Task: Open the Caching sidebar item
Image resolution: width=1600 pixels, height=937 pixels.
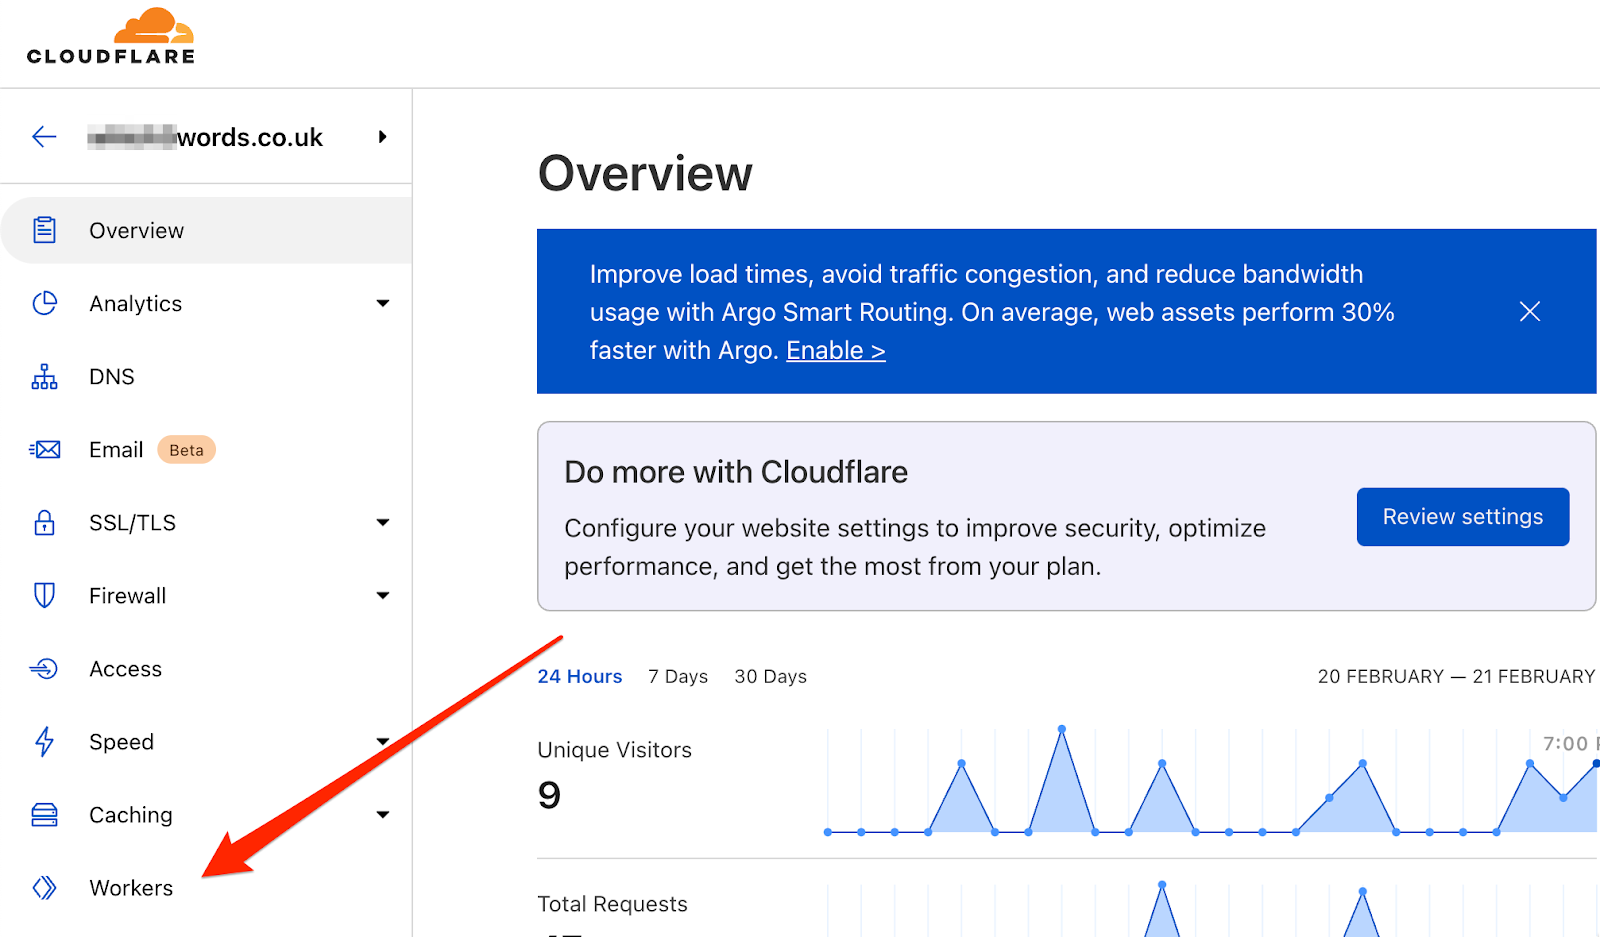Action: point(206,815)
